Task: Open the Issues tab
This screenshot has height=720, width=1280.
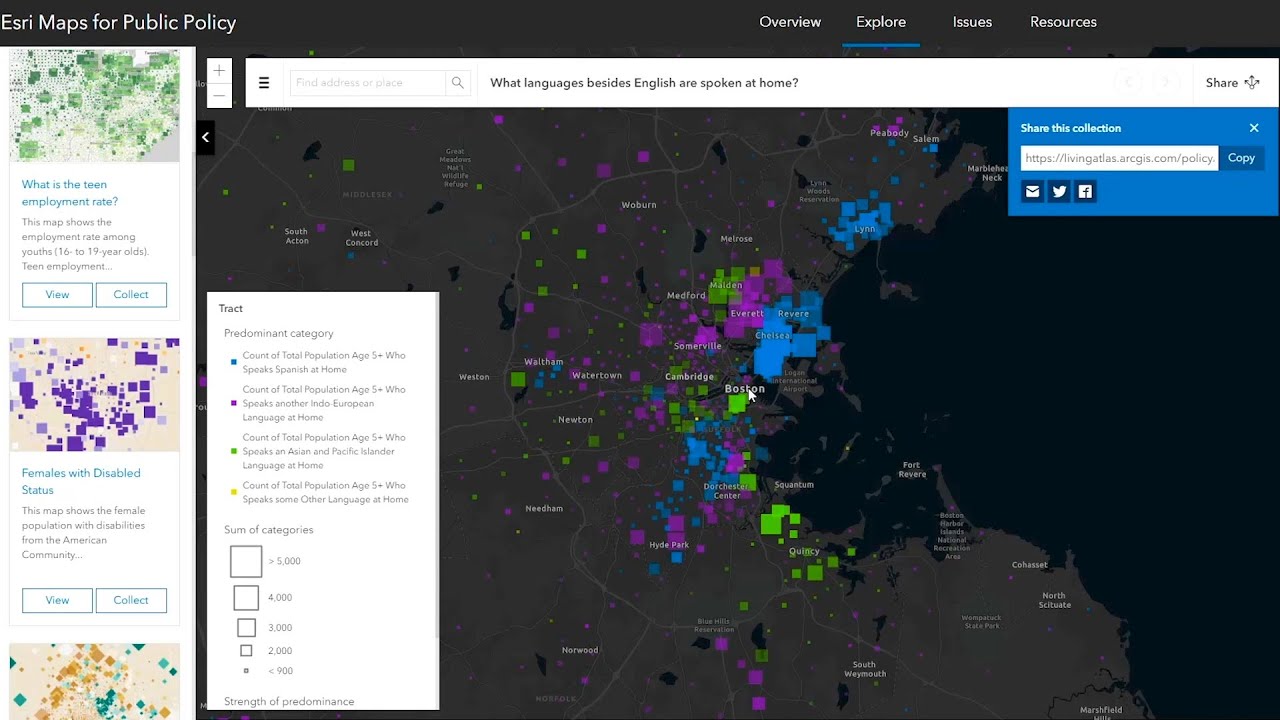Action: click(972, 22)
